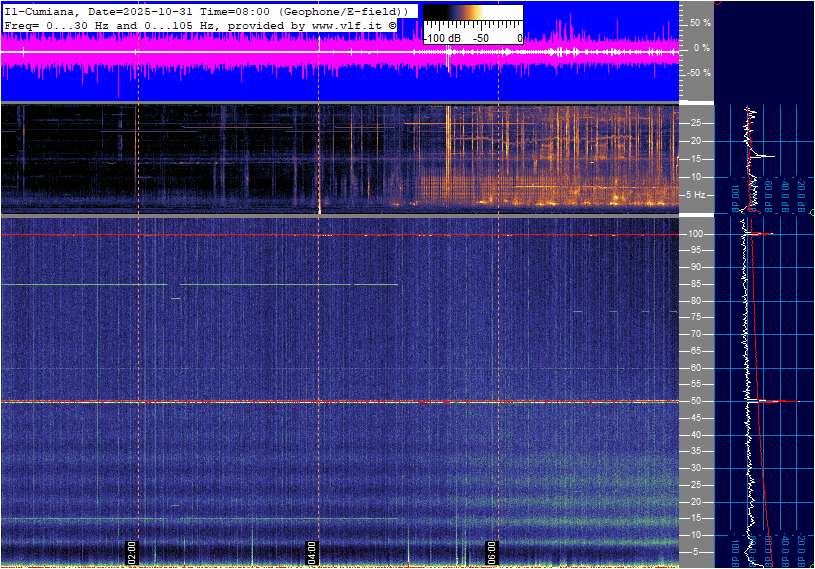Click the -50 % amplitude axis label
Screen dimensions: 815x569
(698, 73)
